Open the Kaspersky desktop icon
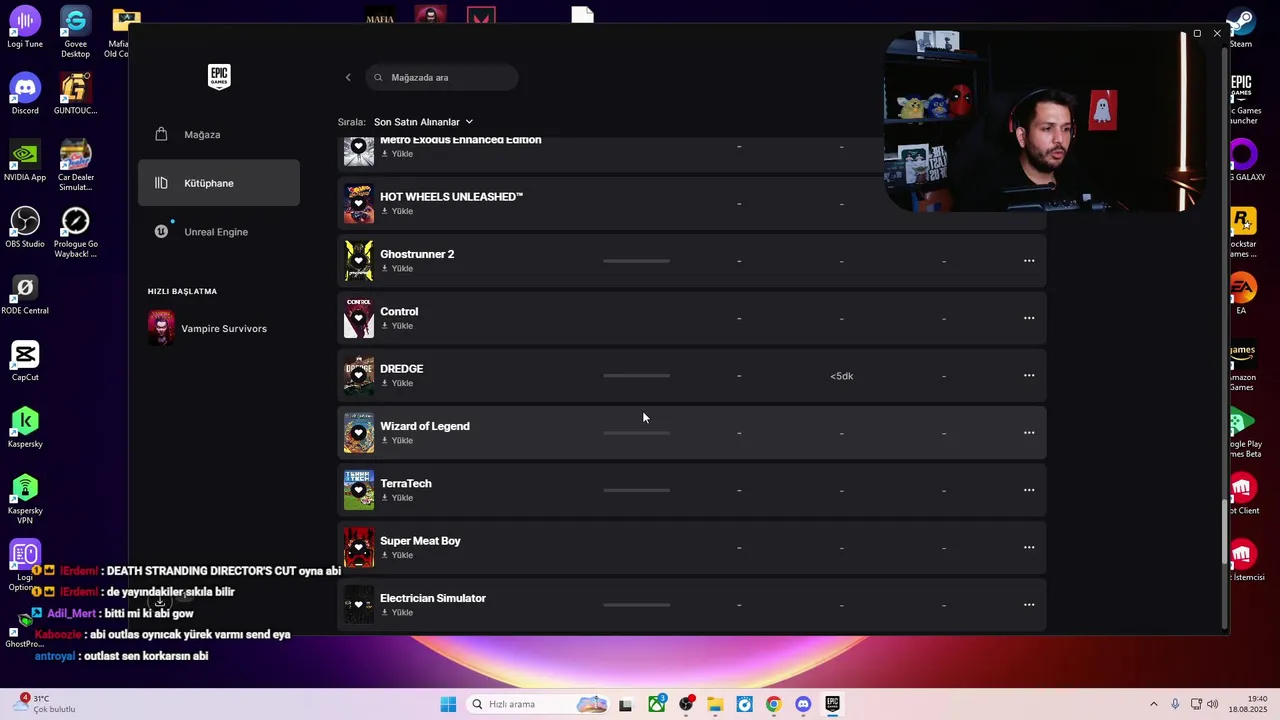 [x=25, y=427]
